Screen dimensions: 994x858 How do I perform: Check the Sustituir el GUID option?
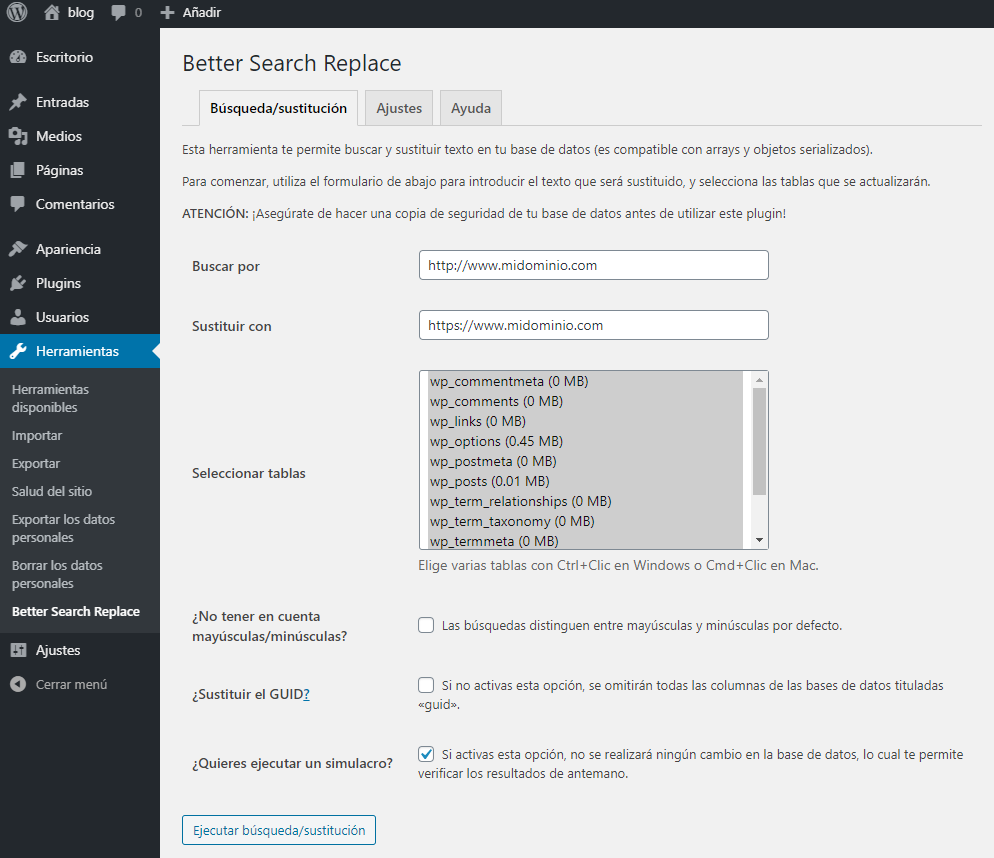pyautogui.click(x=424, y=686)
